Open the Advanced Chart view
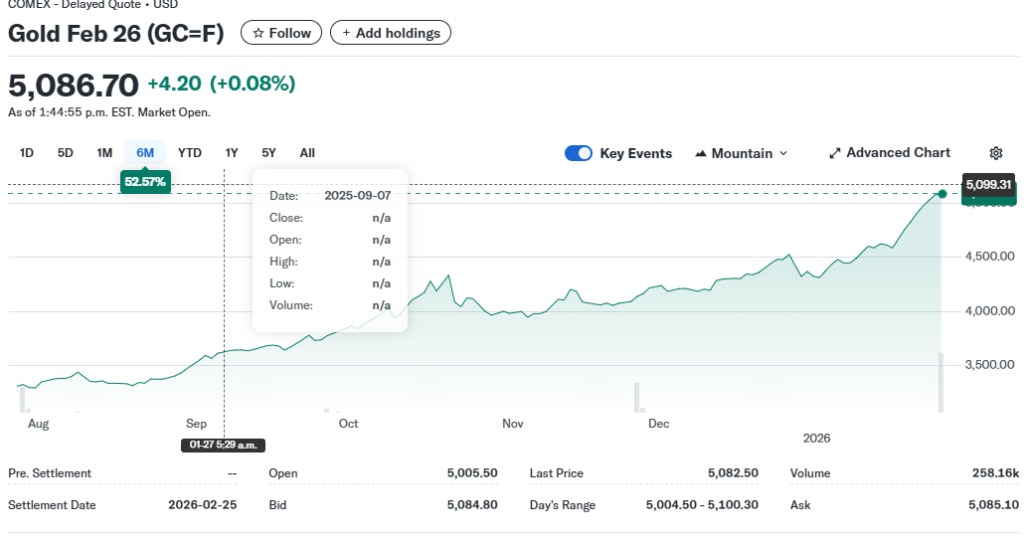Viewport: 1024px width, 543px height. pos(889,153)
